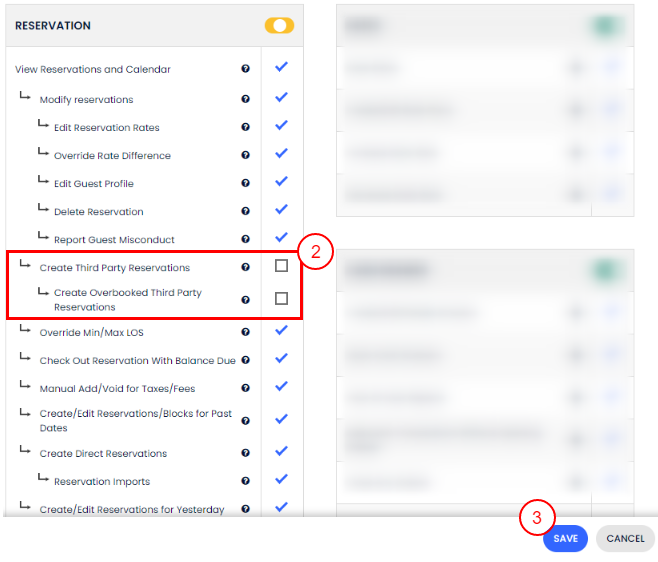Show help for Reservation Imports
The width and height of the screenshot is (658, 562).
(x=245, y=481)
